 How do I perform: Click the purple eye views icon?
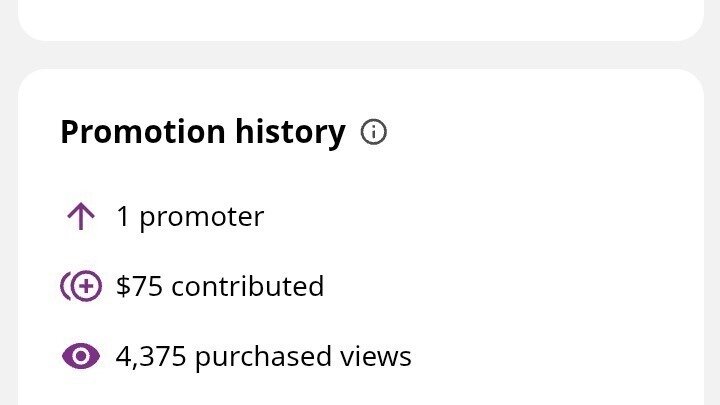[81, 356]
